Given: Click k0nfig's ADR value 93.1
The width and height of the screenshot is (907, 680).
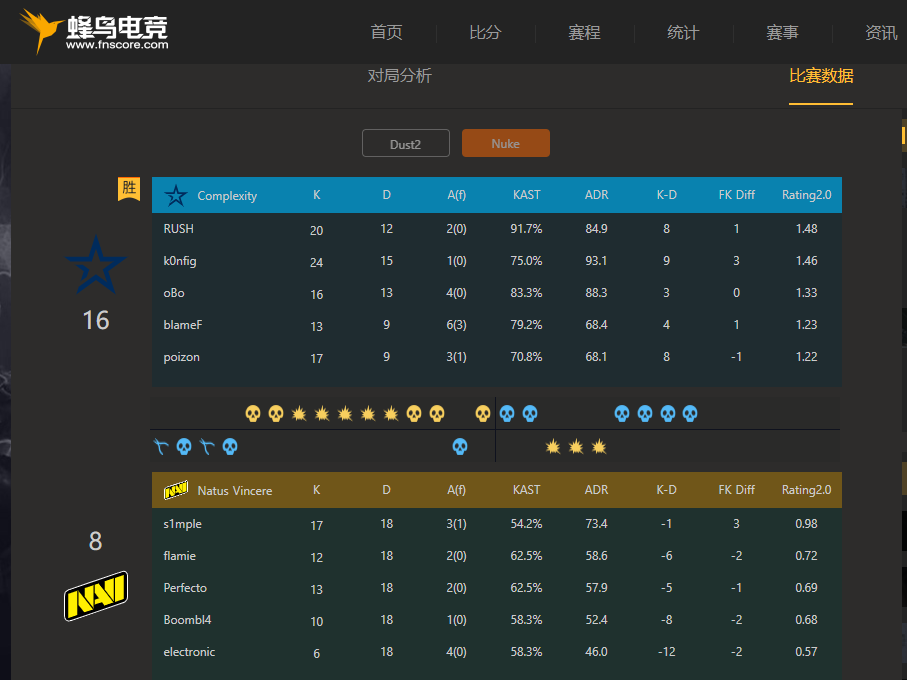Looking at the screenshot, I should 596,261.
